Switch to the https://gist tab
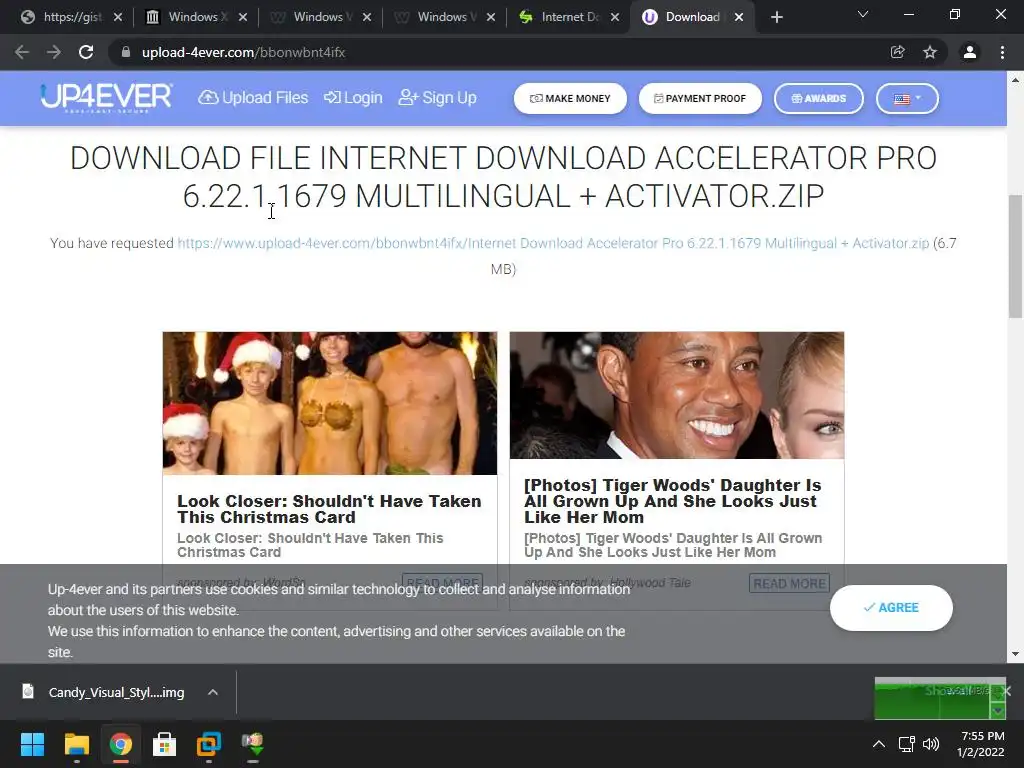Screen dimensions: 1024x768 63,17
